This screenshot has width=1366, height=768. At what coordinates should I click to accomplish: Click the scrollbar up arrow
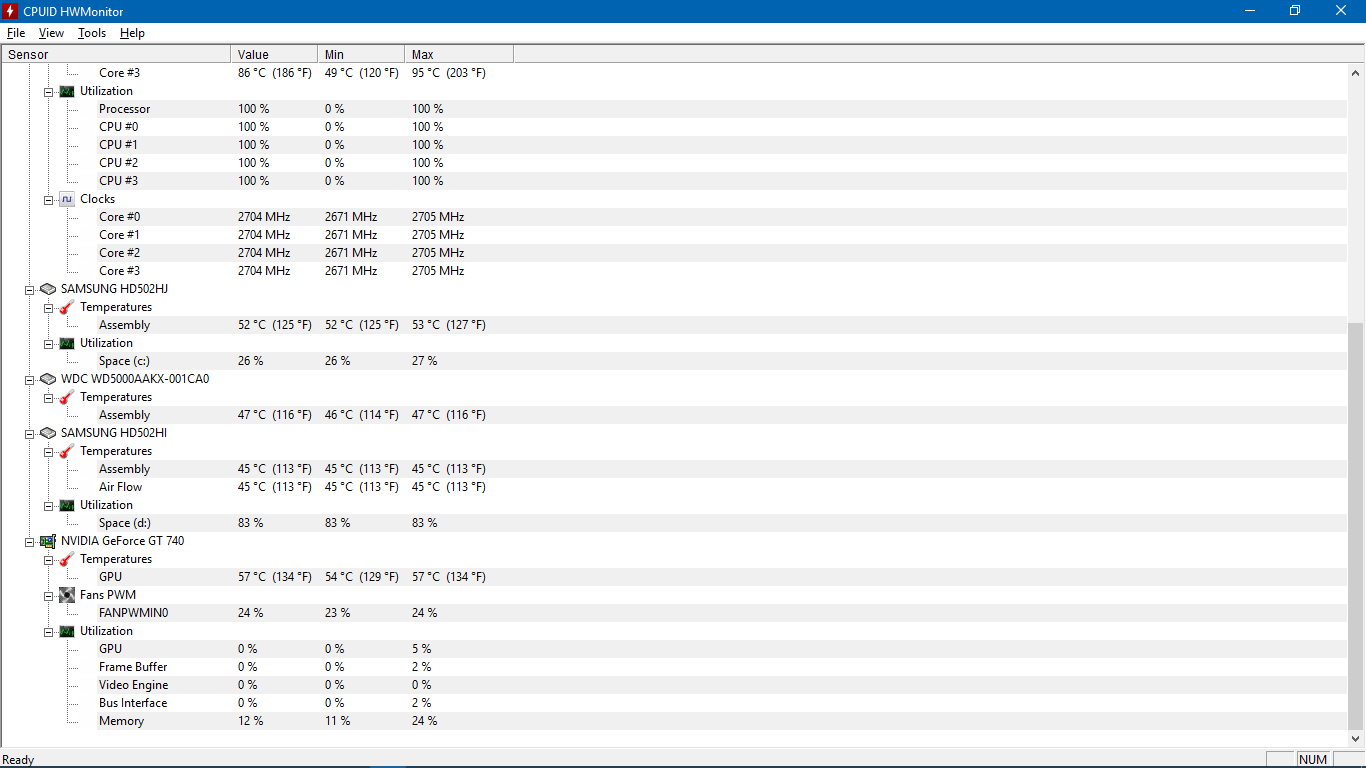pyautogui.click(x=1356, y=73)
